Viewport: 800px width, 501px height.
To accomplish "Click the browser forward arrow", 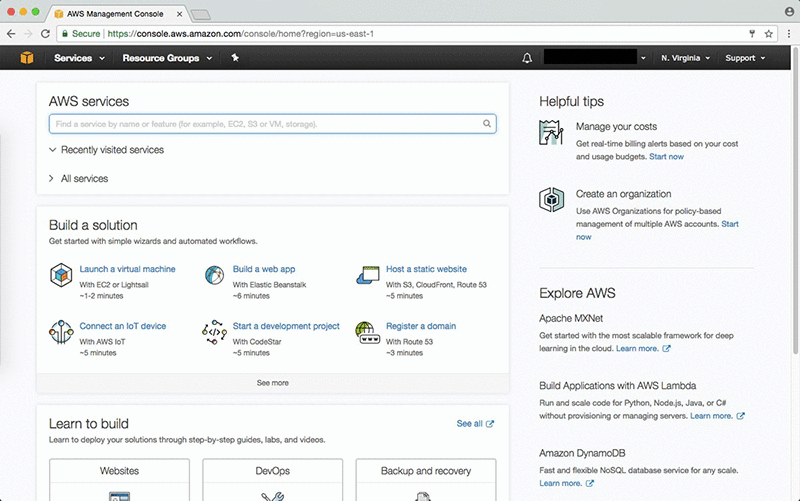I will point(29,34).
